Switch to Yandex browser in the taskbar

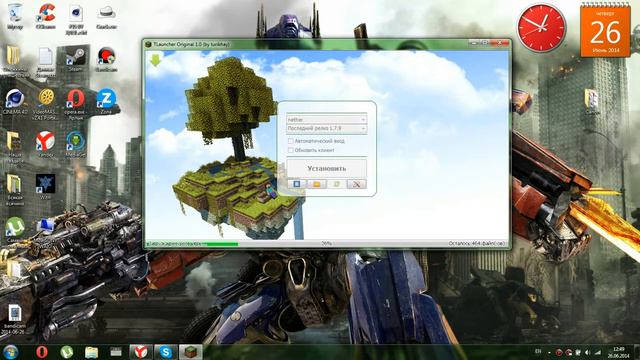[x=141, y=352]
